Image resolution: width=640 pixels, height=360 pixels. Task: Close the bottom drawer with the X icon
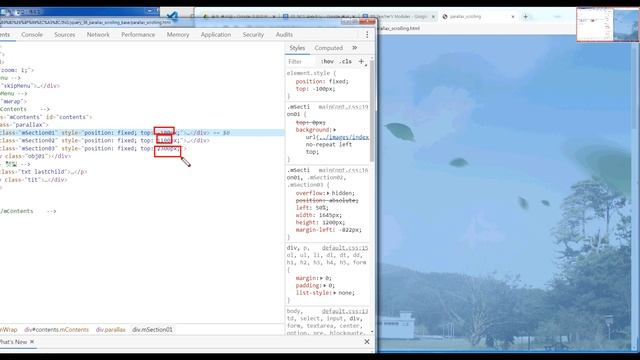coord(367,342)
